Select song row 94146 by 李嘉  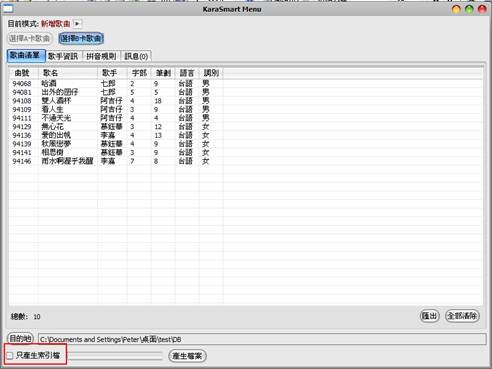tap(246, 161)
